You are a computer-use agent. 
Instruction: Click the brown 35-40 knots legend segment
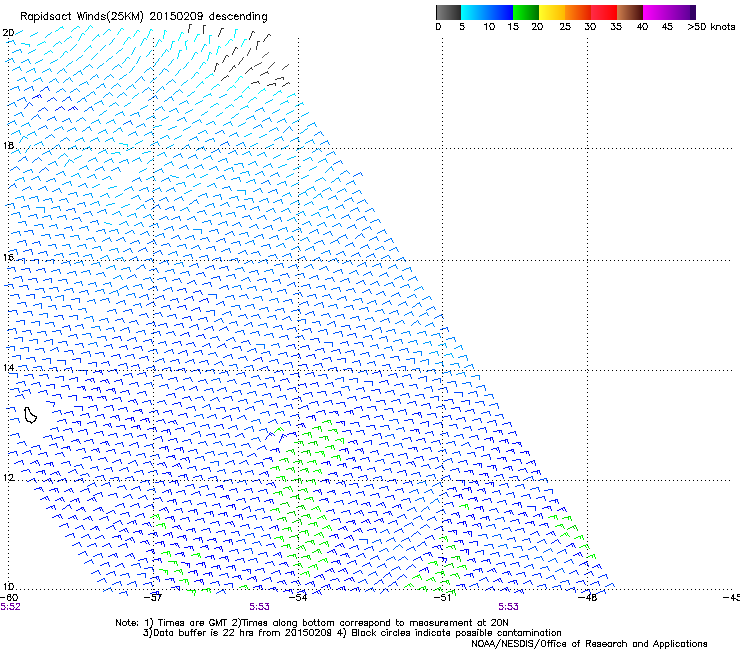[x=630, y=12]
